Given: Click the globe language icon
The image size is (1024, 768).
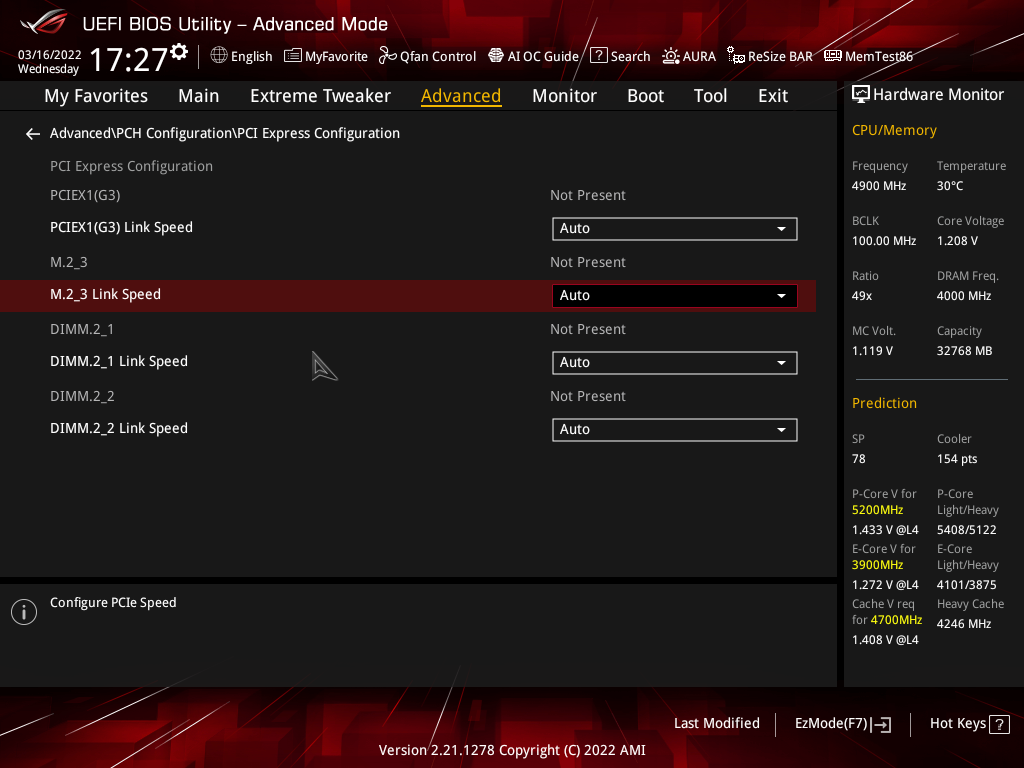Looking at the screenshot, I should click(x=219, y=56).
